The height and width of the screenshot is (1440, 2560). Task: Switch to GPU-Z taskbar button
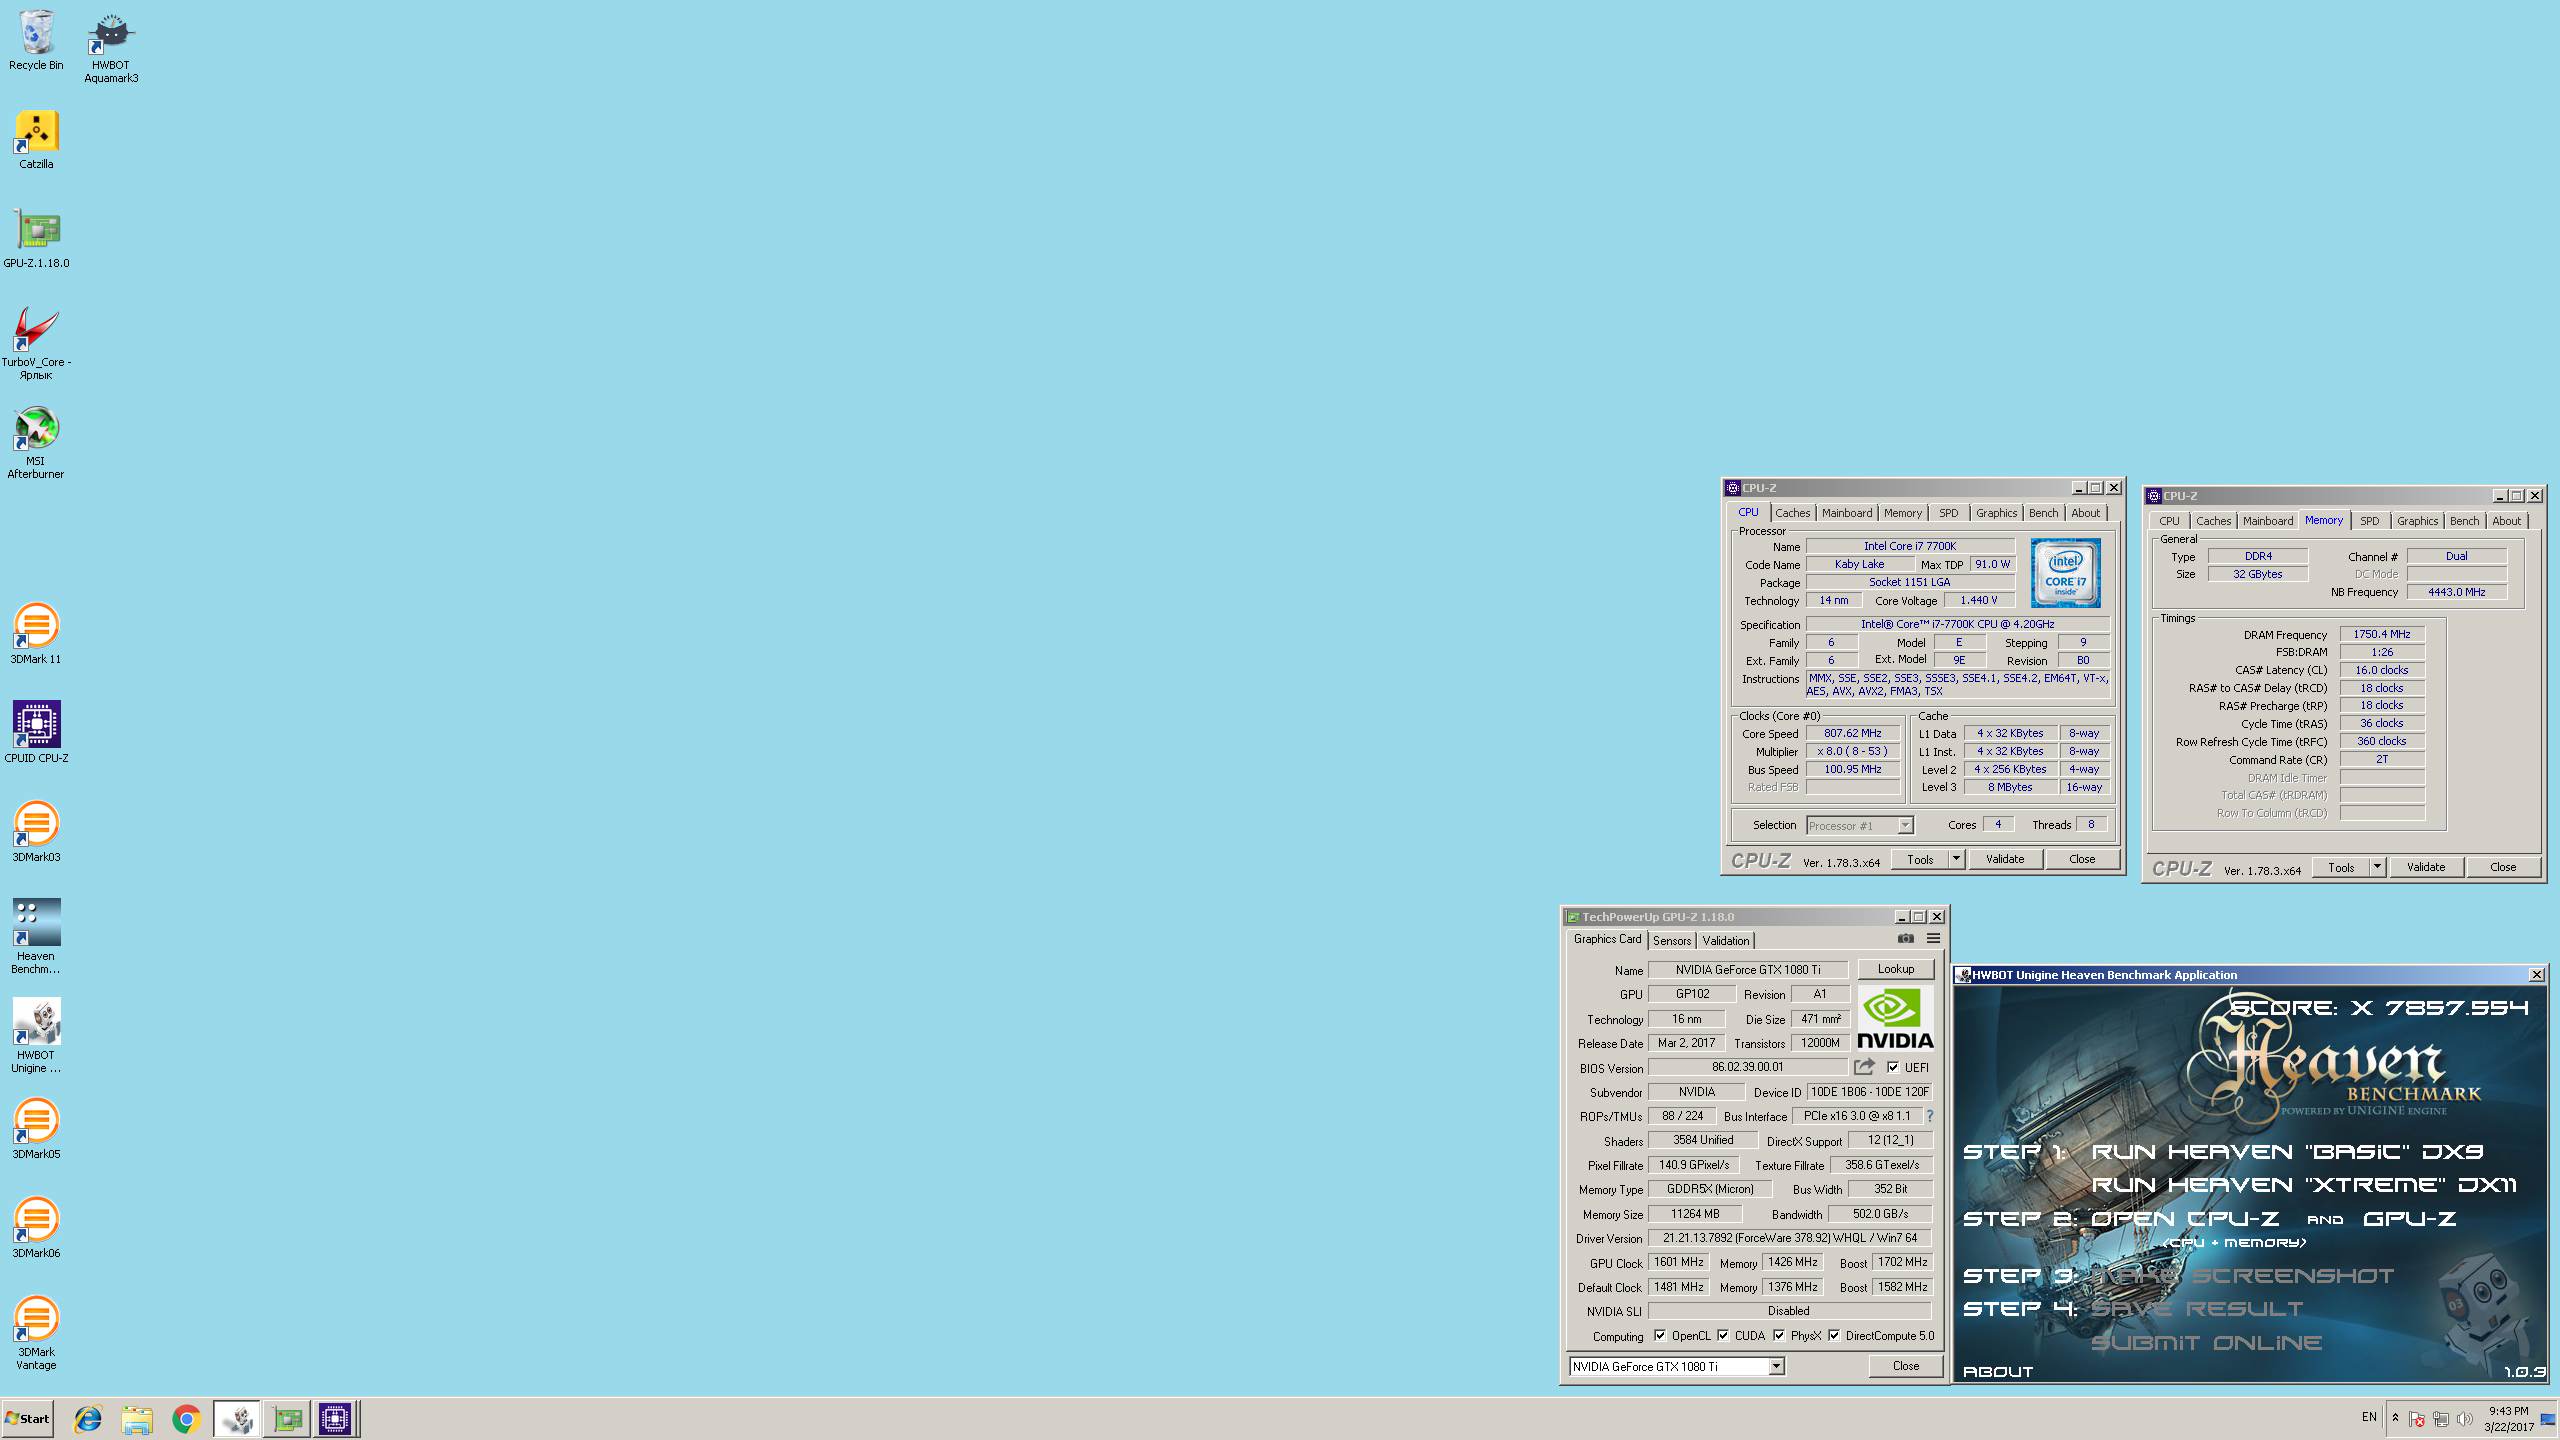286,1419
